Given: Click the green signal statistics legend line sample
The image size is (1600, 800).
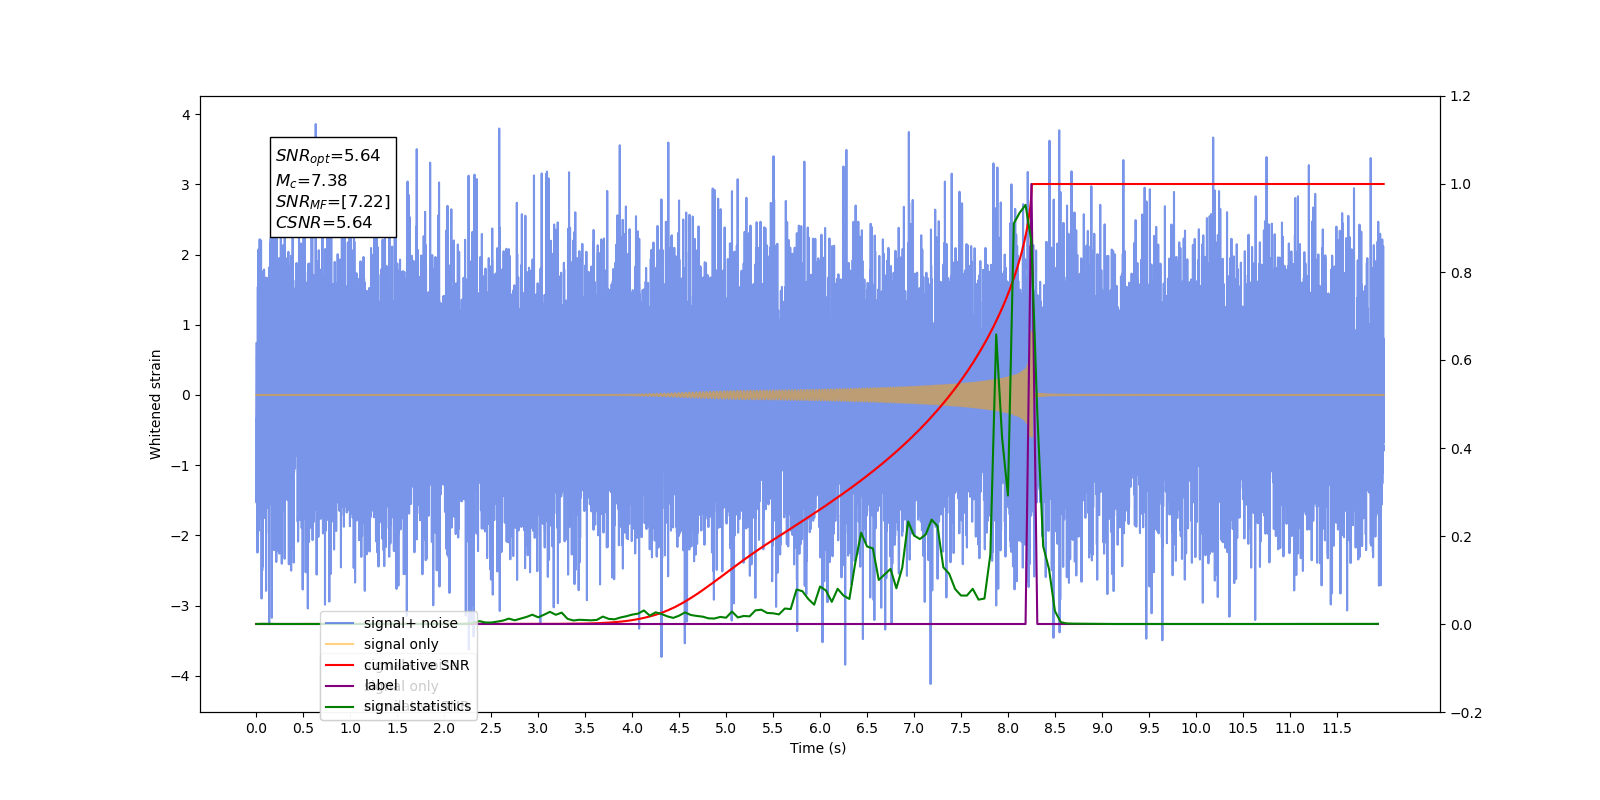Looking at the screenshot, I should 340,706.
